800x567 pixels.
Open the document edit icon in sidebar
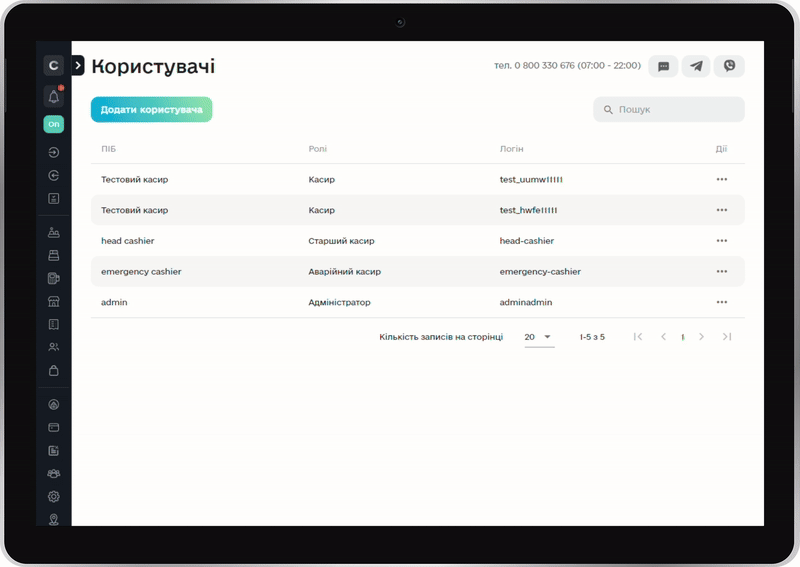click(54, 451)
